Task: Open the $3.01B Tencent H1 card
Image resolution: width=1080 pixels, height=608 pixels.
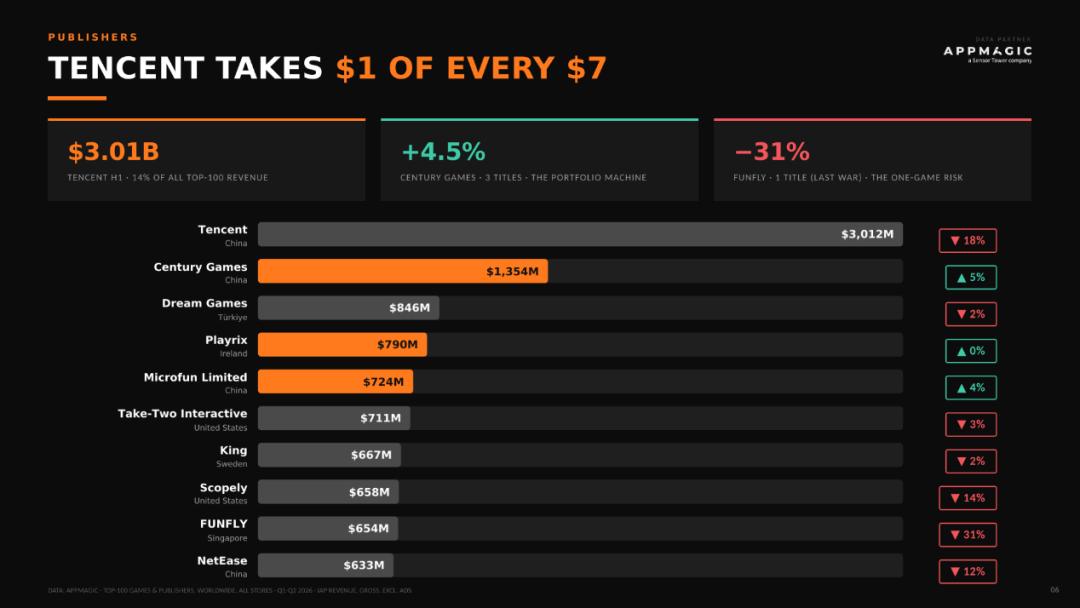Action: (207, 160)
